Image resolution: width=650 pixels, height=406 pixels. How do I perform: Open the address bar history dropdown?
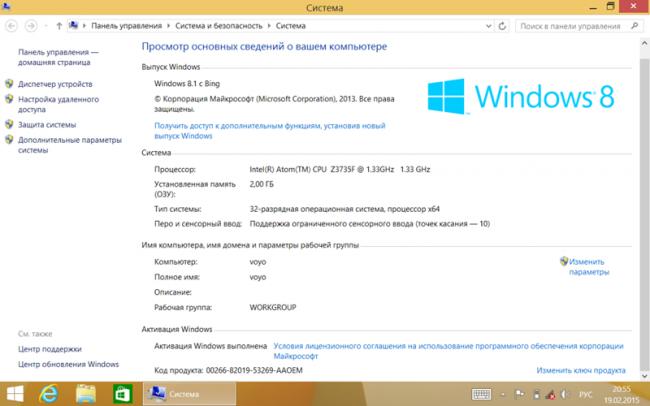coord(488,26)
